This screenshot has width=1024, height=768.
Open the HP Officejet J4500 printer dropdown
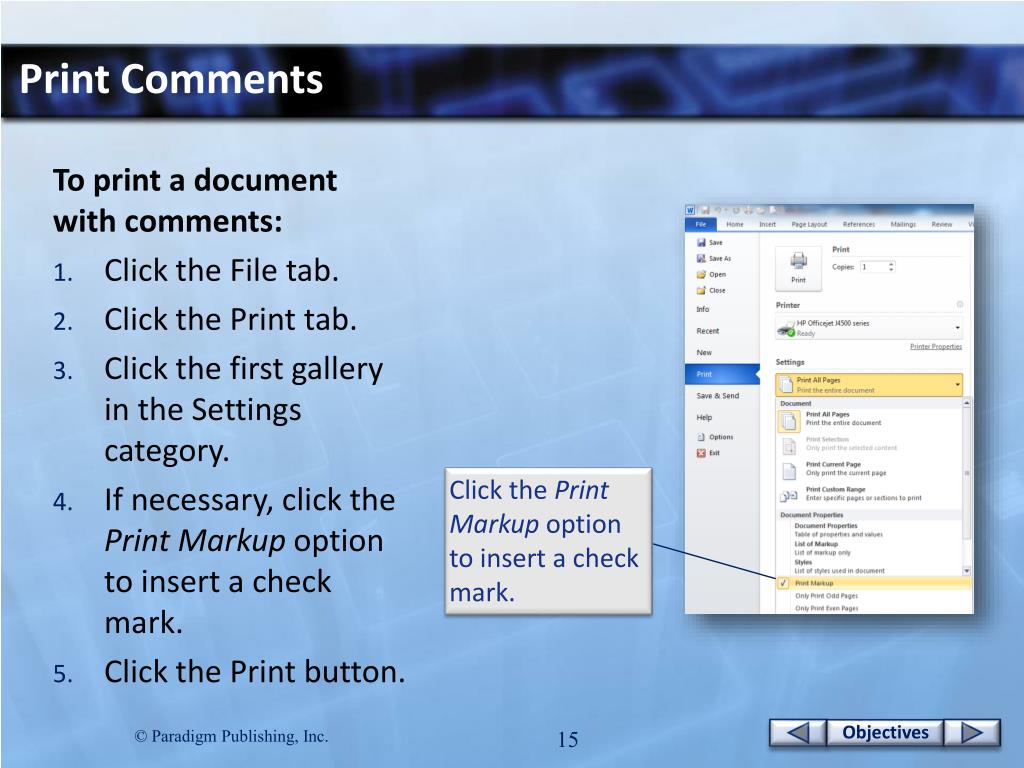(x=869, y=328)
